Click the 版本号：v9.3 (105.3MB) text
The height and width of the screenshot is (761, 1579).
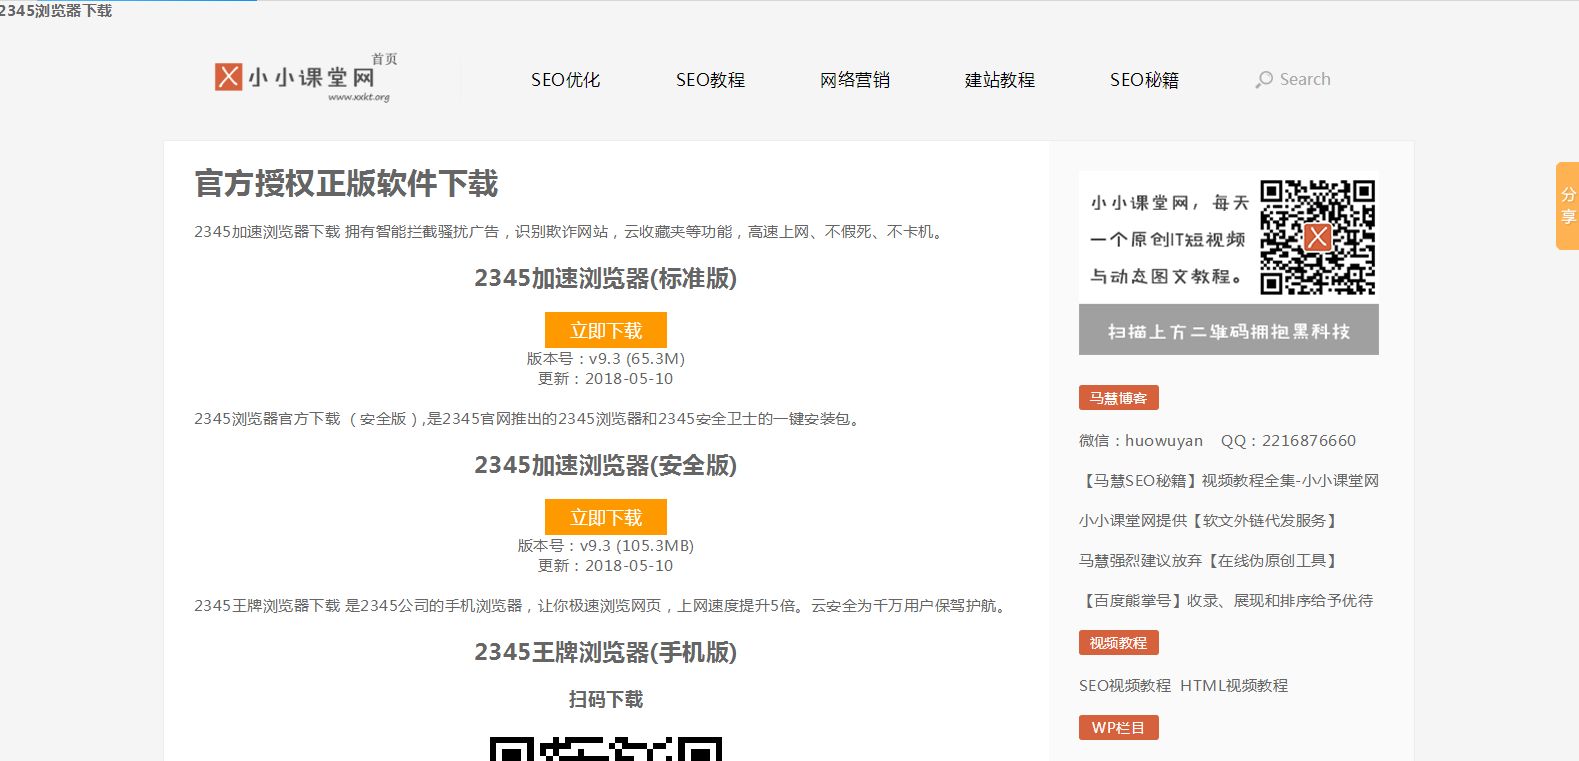606,546
